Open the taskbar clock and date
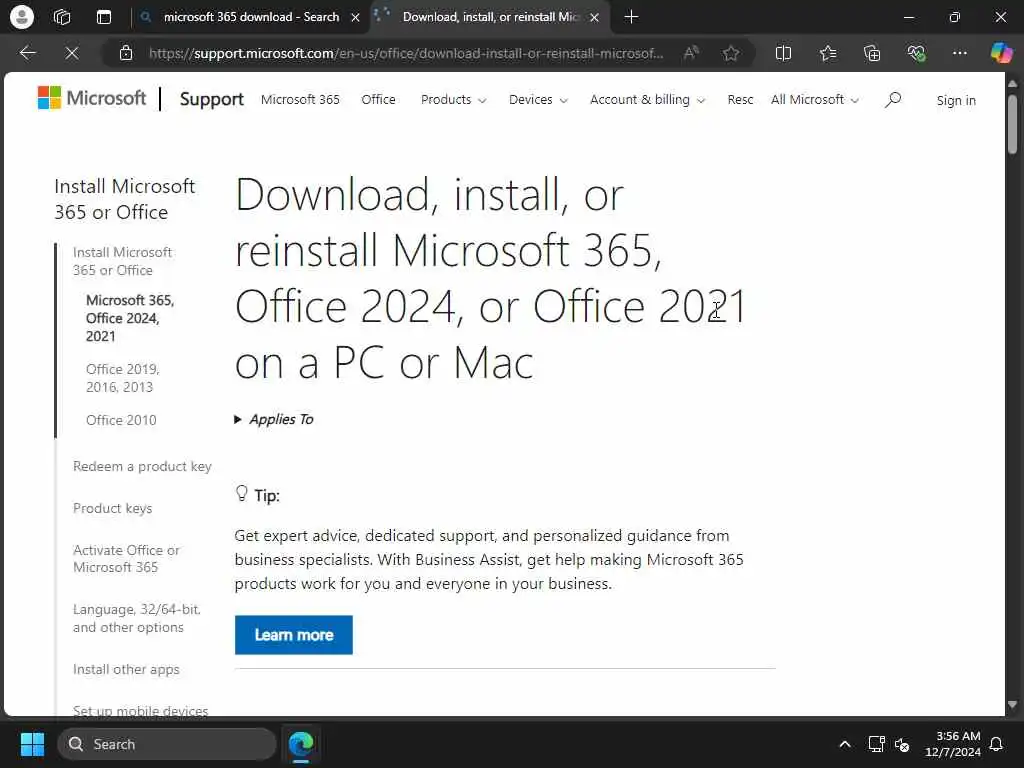 [952, 744]
